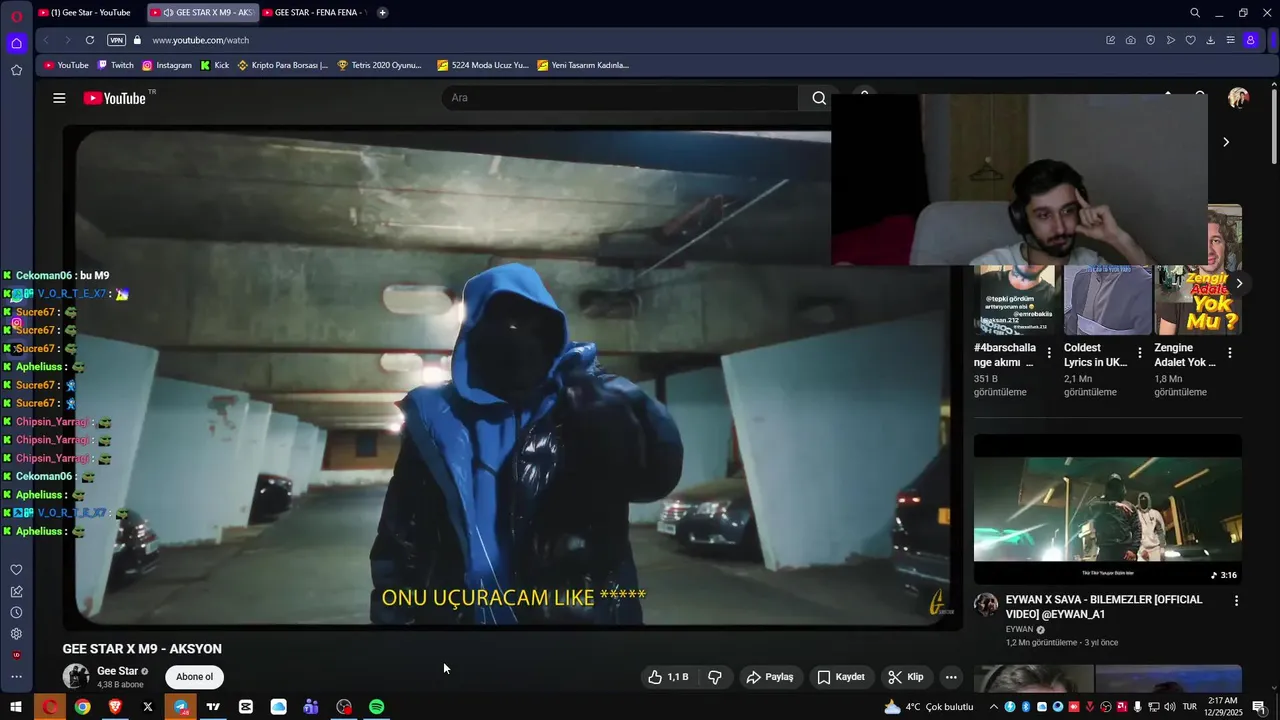1280x720 pixels.
Task: Open the EYWAN channel link
Action: click(1019, 630)
